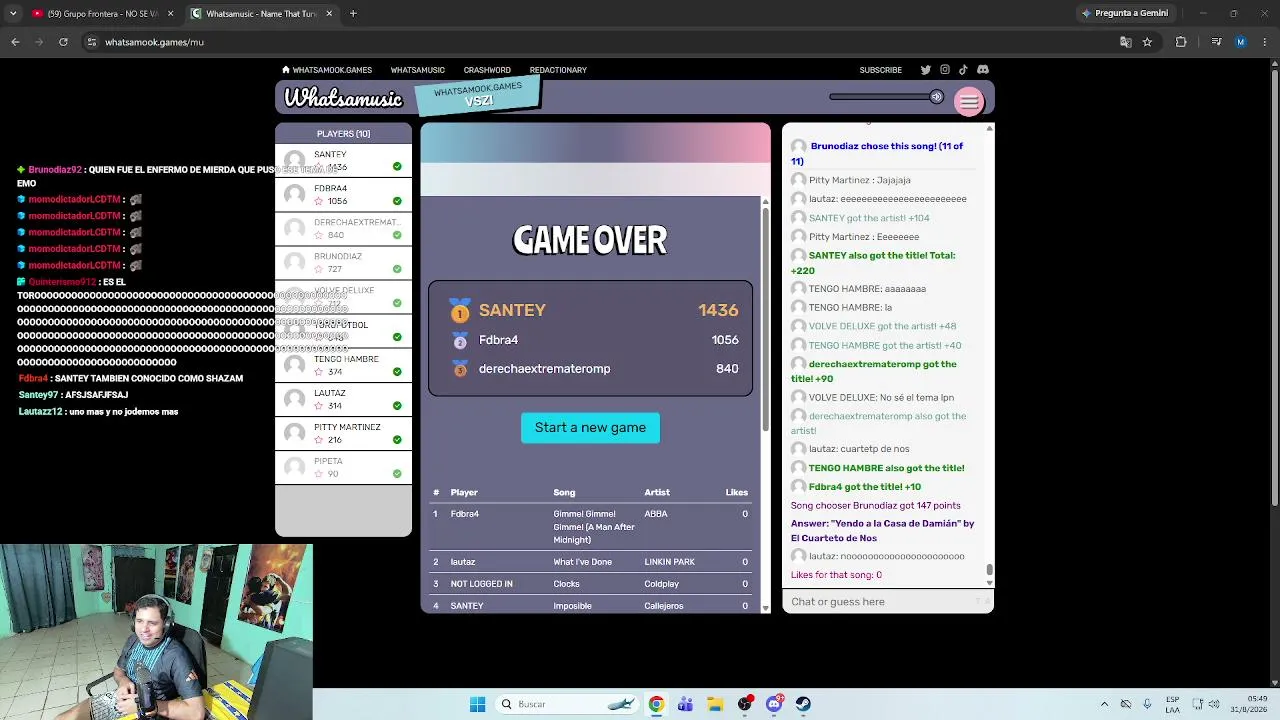The width and height of the screenshot is (1280, 720).
Task: Open REDACTIONARY in the top navigation
Action: pos(558,70)
